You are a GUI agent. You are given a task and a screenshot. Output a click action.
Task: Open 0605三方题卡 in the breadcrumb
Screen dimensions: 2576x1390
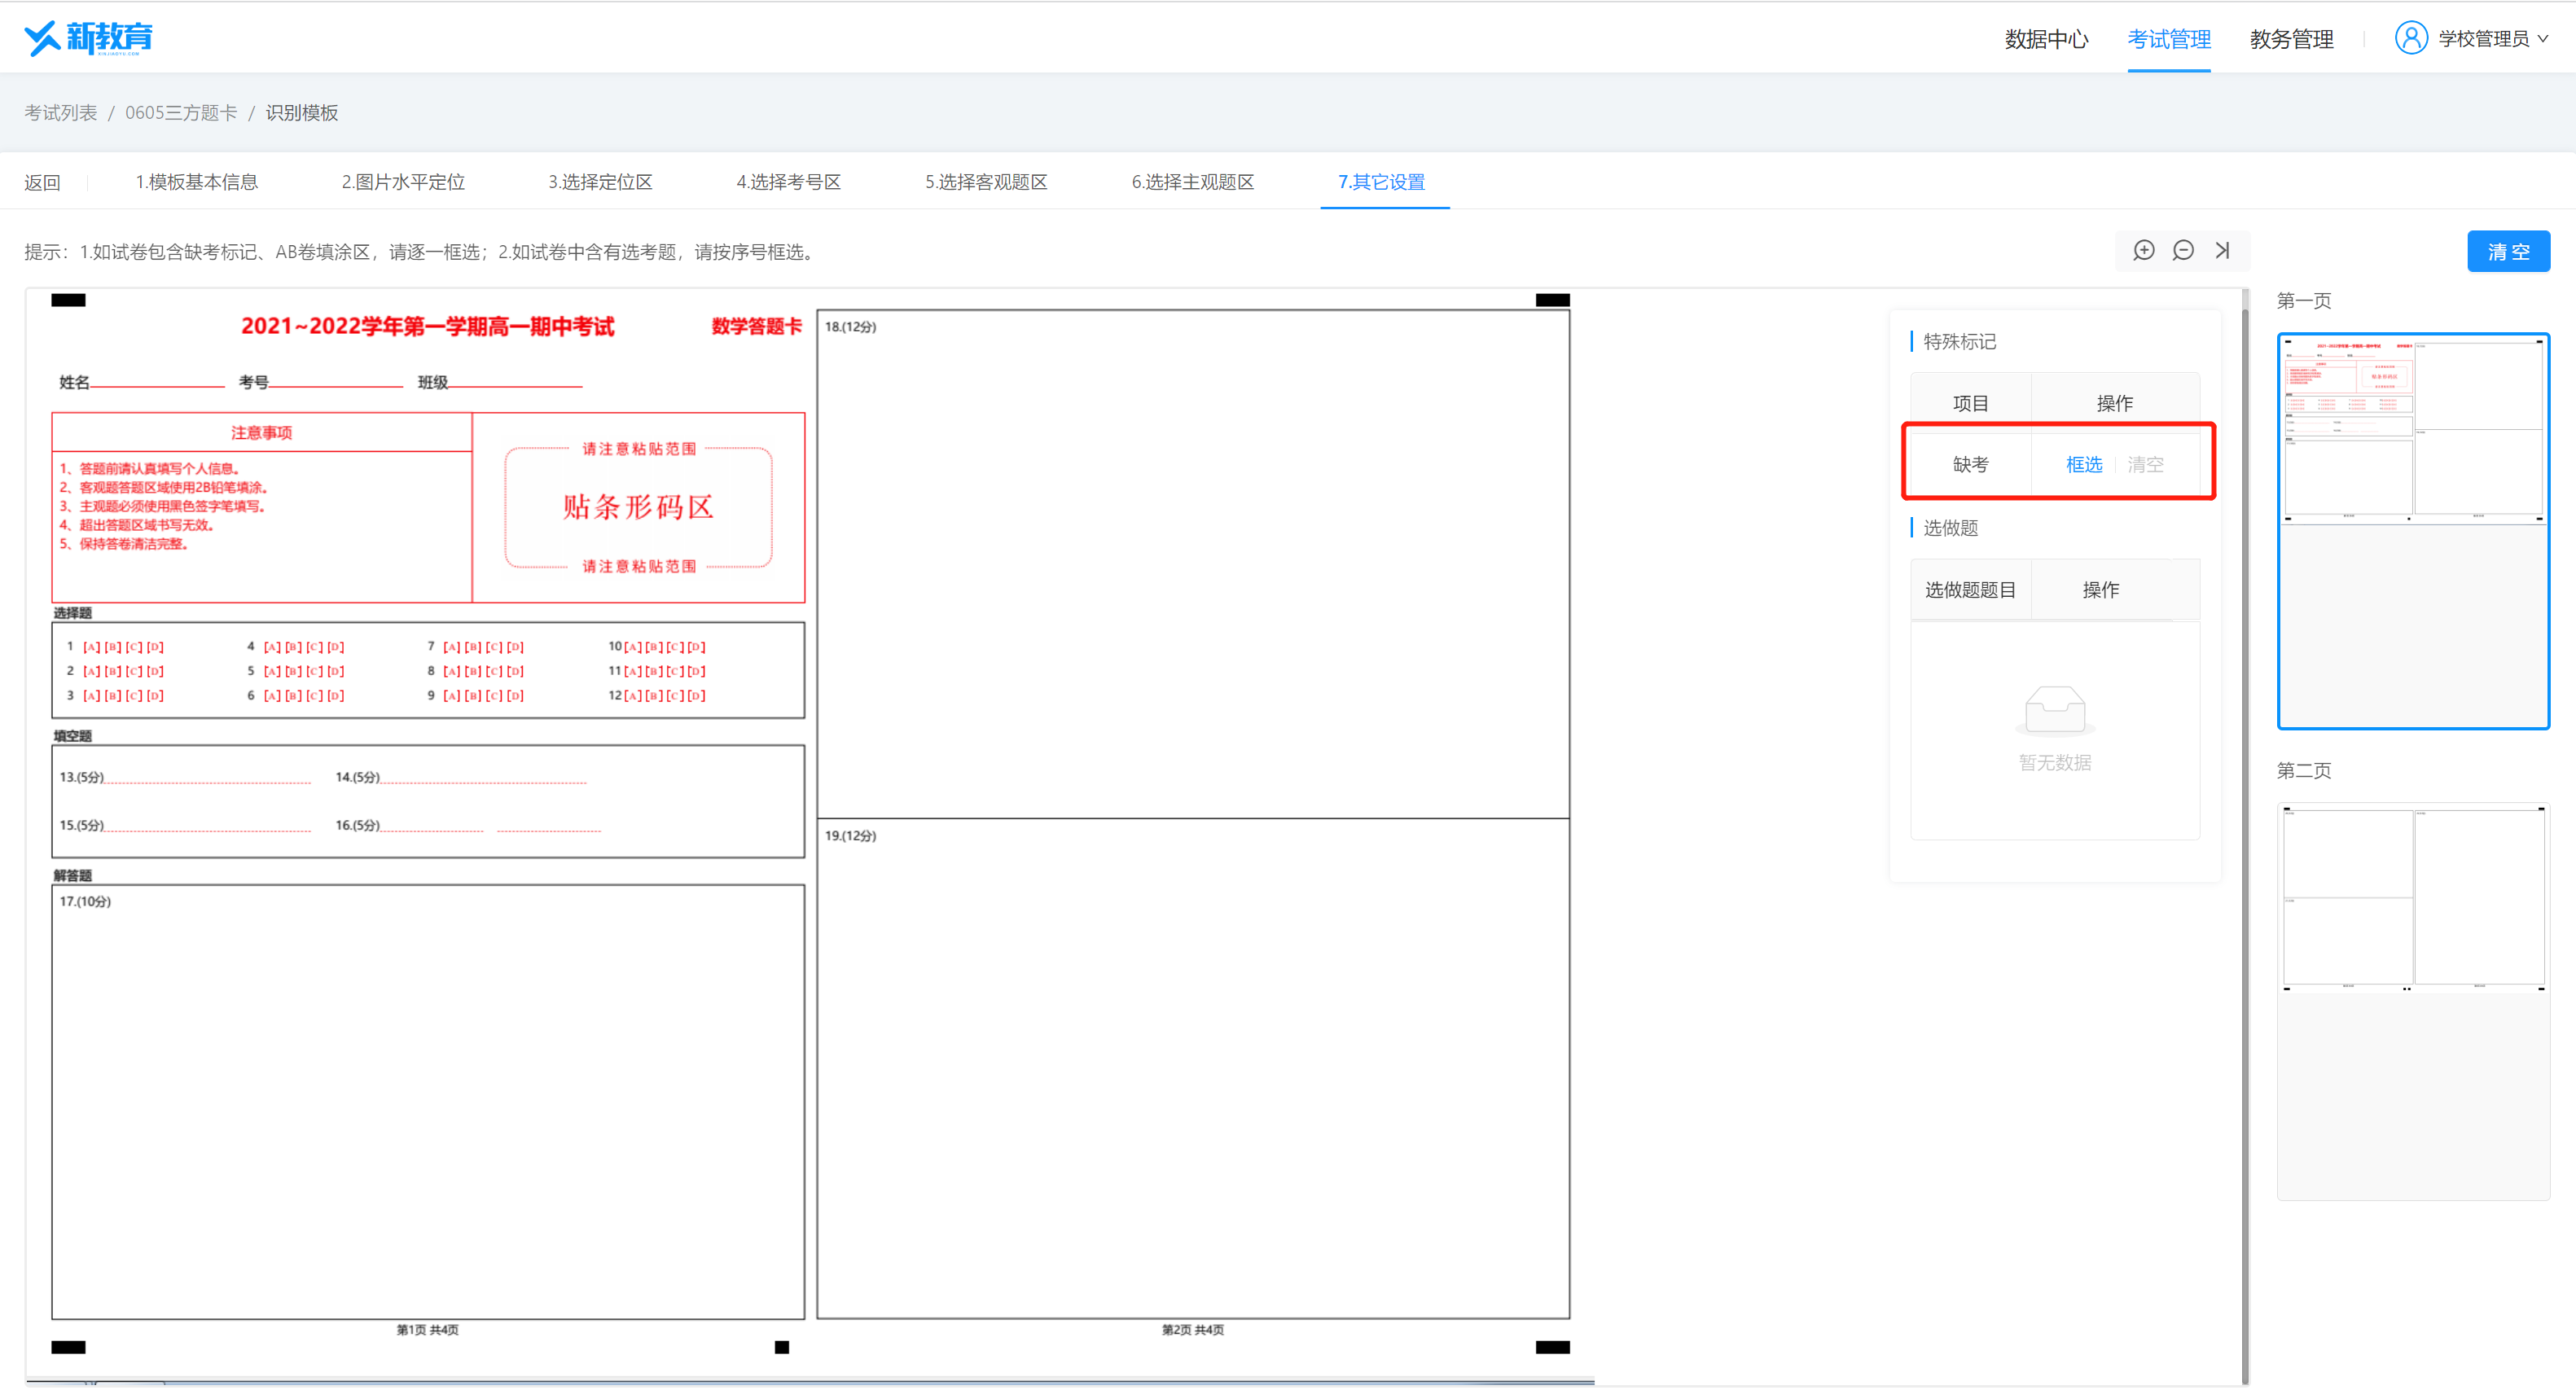pyautogui.click(x=181, y=113)
